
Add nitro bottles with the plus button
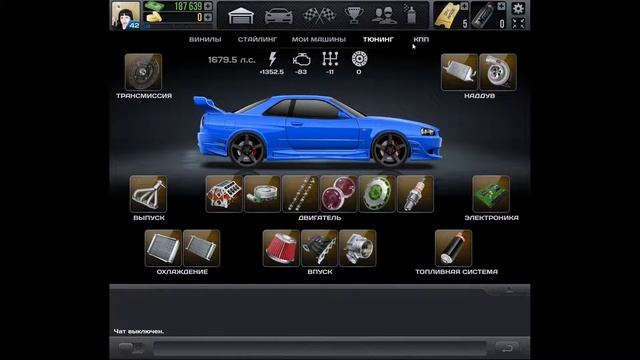[x=501, y=6]
